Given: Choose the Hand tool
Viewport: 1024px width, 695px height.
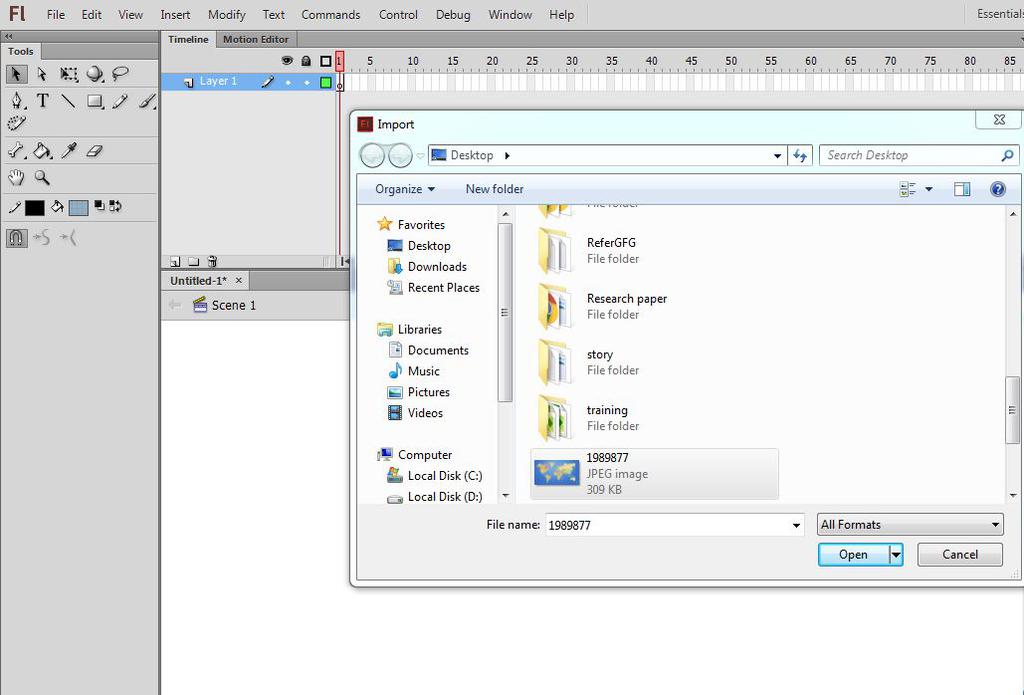Looking at the screenshot, I should point(16,177).
